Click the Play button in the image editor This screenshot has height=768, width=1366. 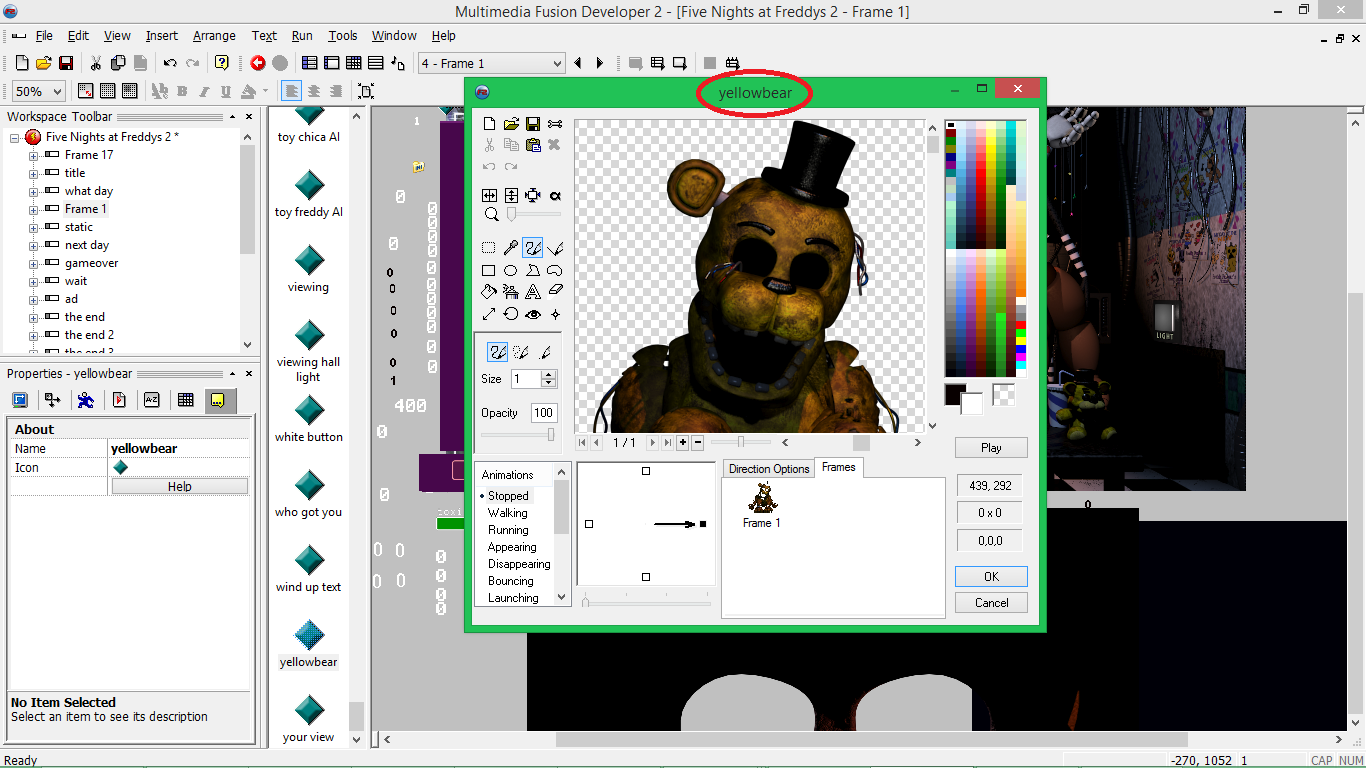click(991, 448)
